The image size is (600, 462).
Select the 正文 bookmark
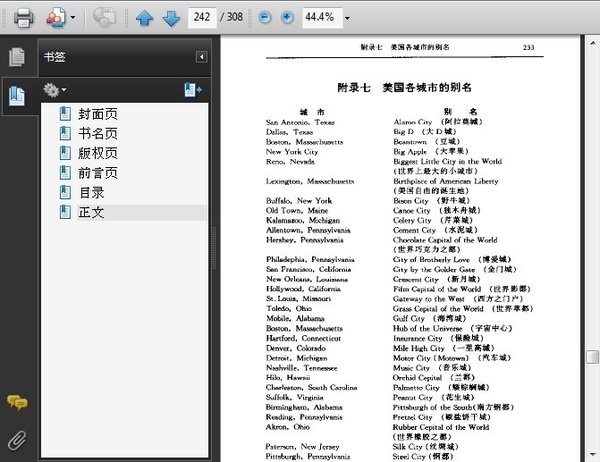tap(91, 212)
